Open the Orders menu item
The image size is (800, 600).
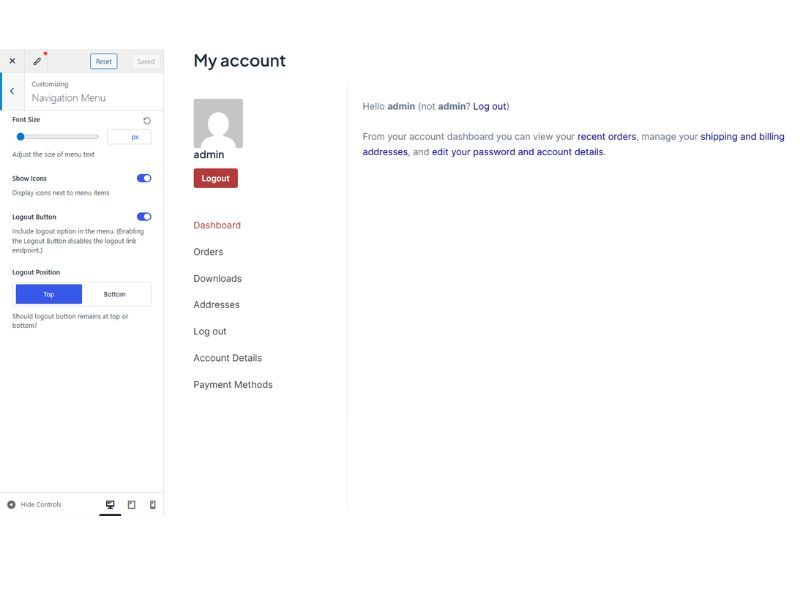click(x=209, y=251)
